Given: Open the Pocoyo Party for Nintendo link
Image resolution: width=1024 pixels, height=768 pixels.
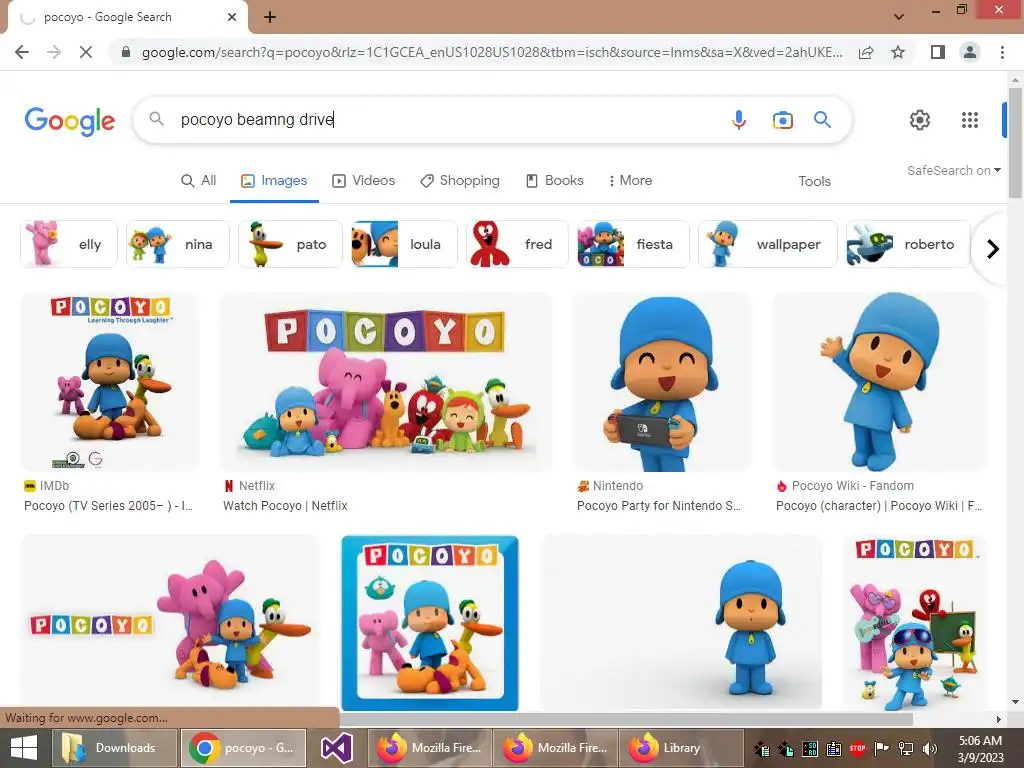Looking at the screenshot, I should [659, 505].
